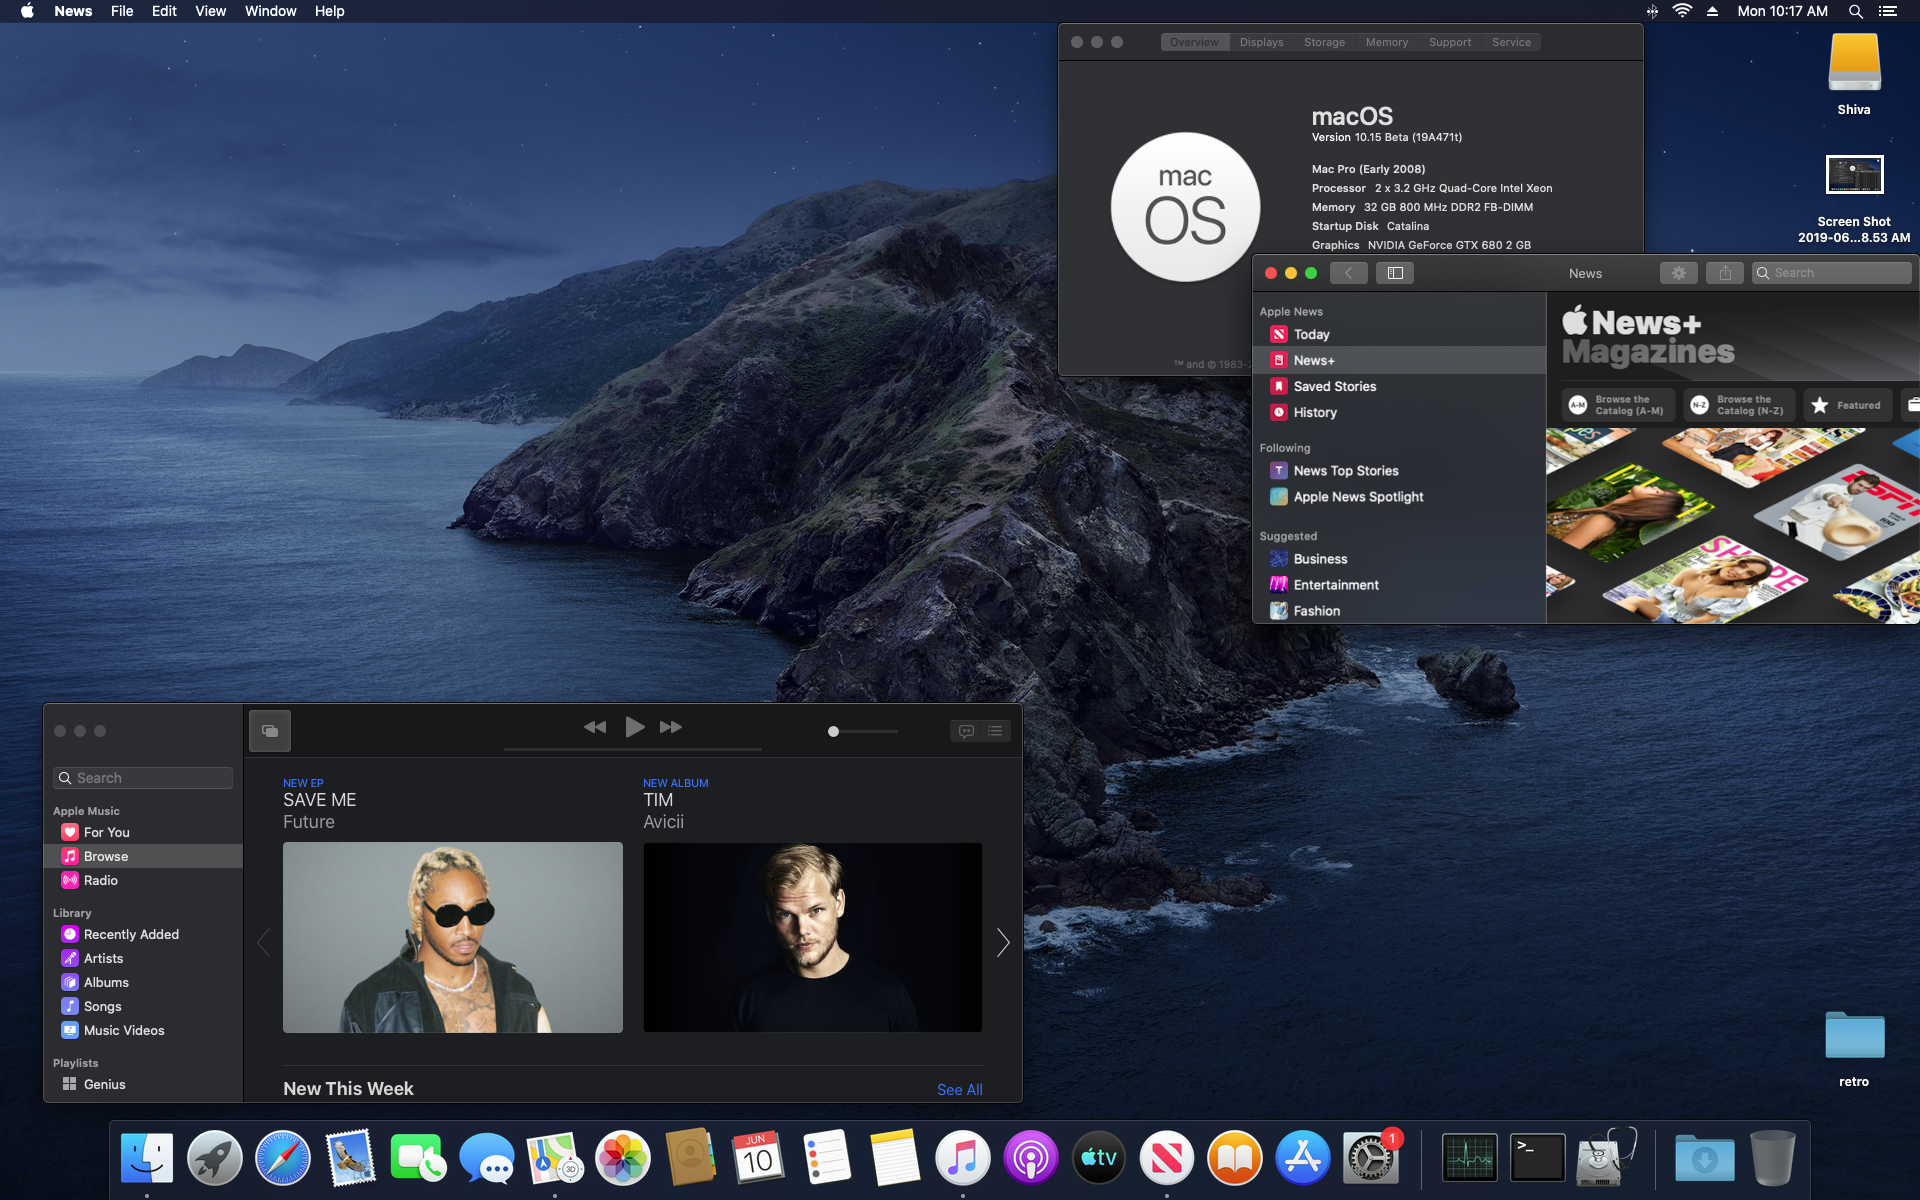Open the News gear settings button
This screenshot has width=1920, height=1200.
click(x=1678, y=273)
